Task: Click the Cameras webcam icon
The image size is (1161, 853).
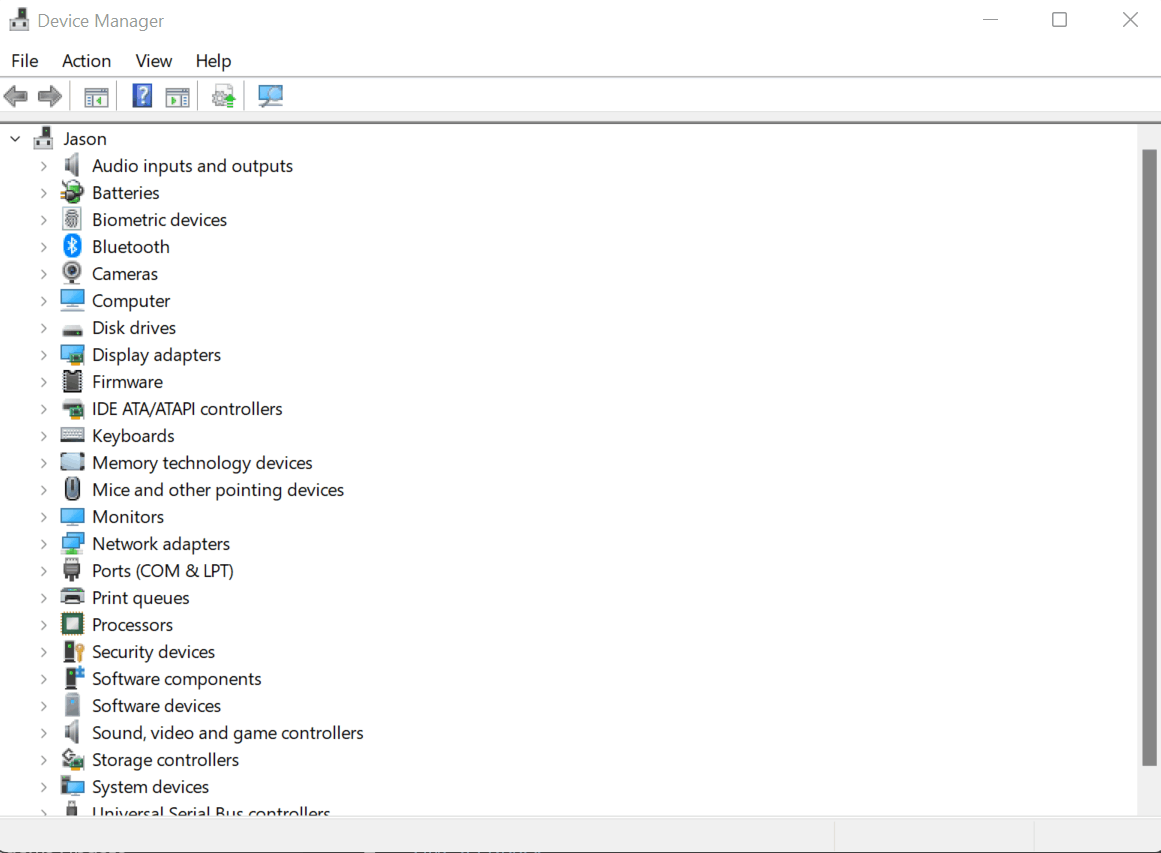Action: [x=72, y=273]
